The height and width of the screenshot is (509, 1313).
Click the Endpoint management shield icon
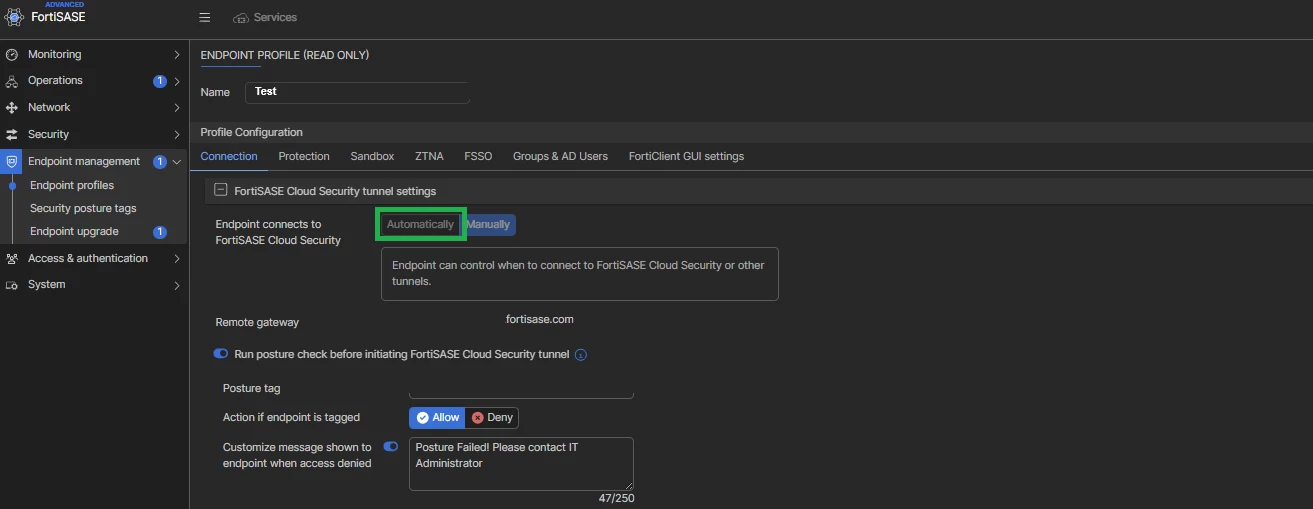(x=12, y=161)
